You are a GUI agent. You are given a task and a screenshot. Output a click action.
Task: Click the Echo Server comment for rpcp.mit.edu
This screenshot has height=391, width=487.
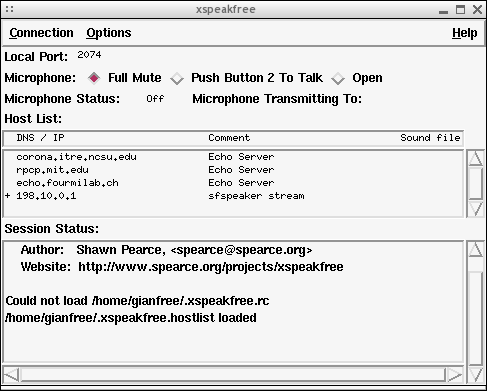tap(241, 170)
